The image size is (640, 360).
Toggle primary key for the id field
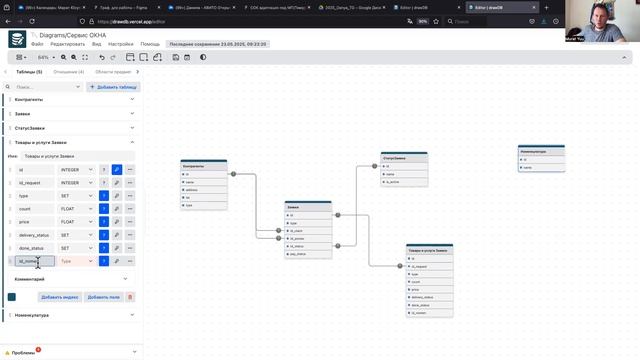point(117,170)
